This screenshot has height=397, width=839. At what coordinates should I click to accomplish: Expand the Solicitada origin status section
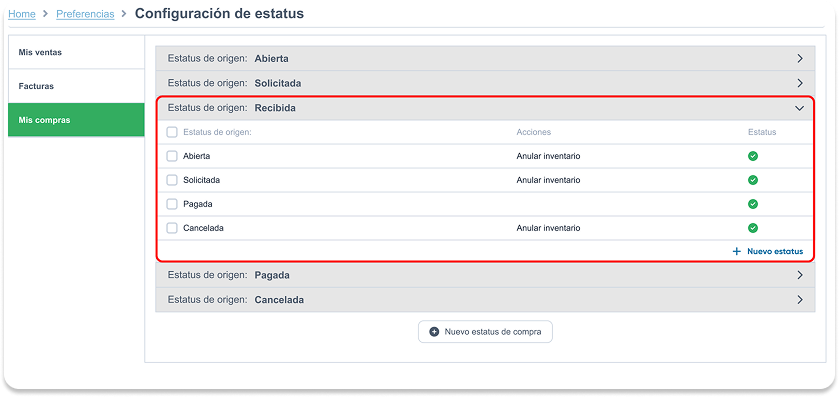click(x=485, y=83)
